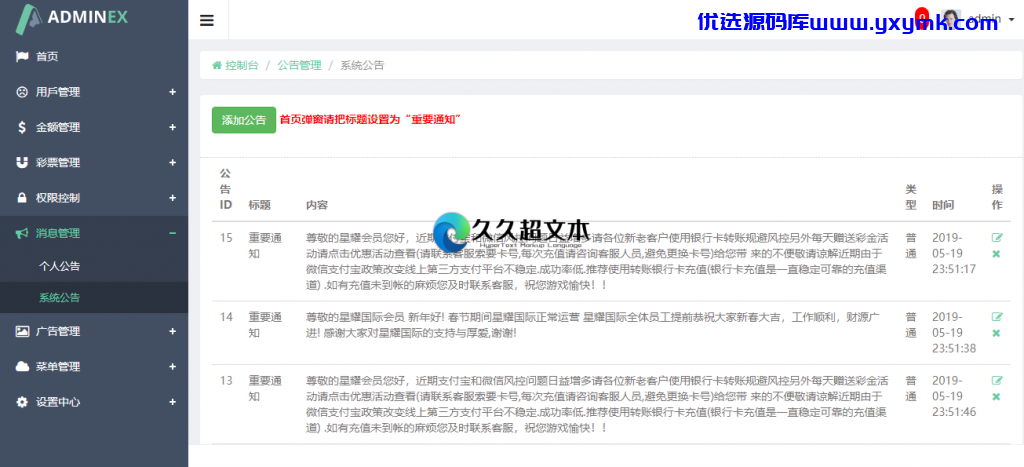
Task: Click the 重要通知 title in row 14
Action: 265,325
